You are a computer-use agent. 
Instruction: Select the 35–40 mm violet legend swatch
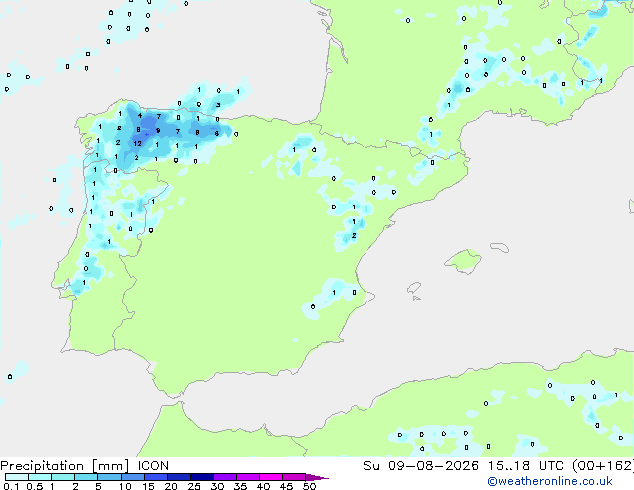(247, 477)
